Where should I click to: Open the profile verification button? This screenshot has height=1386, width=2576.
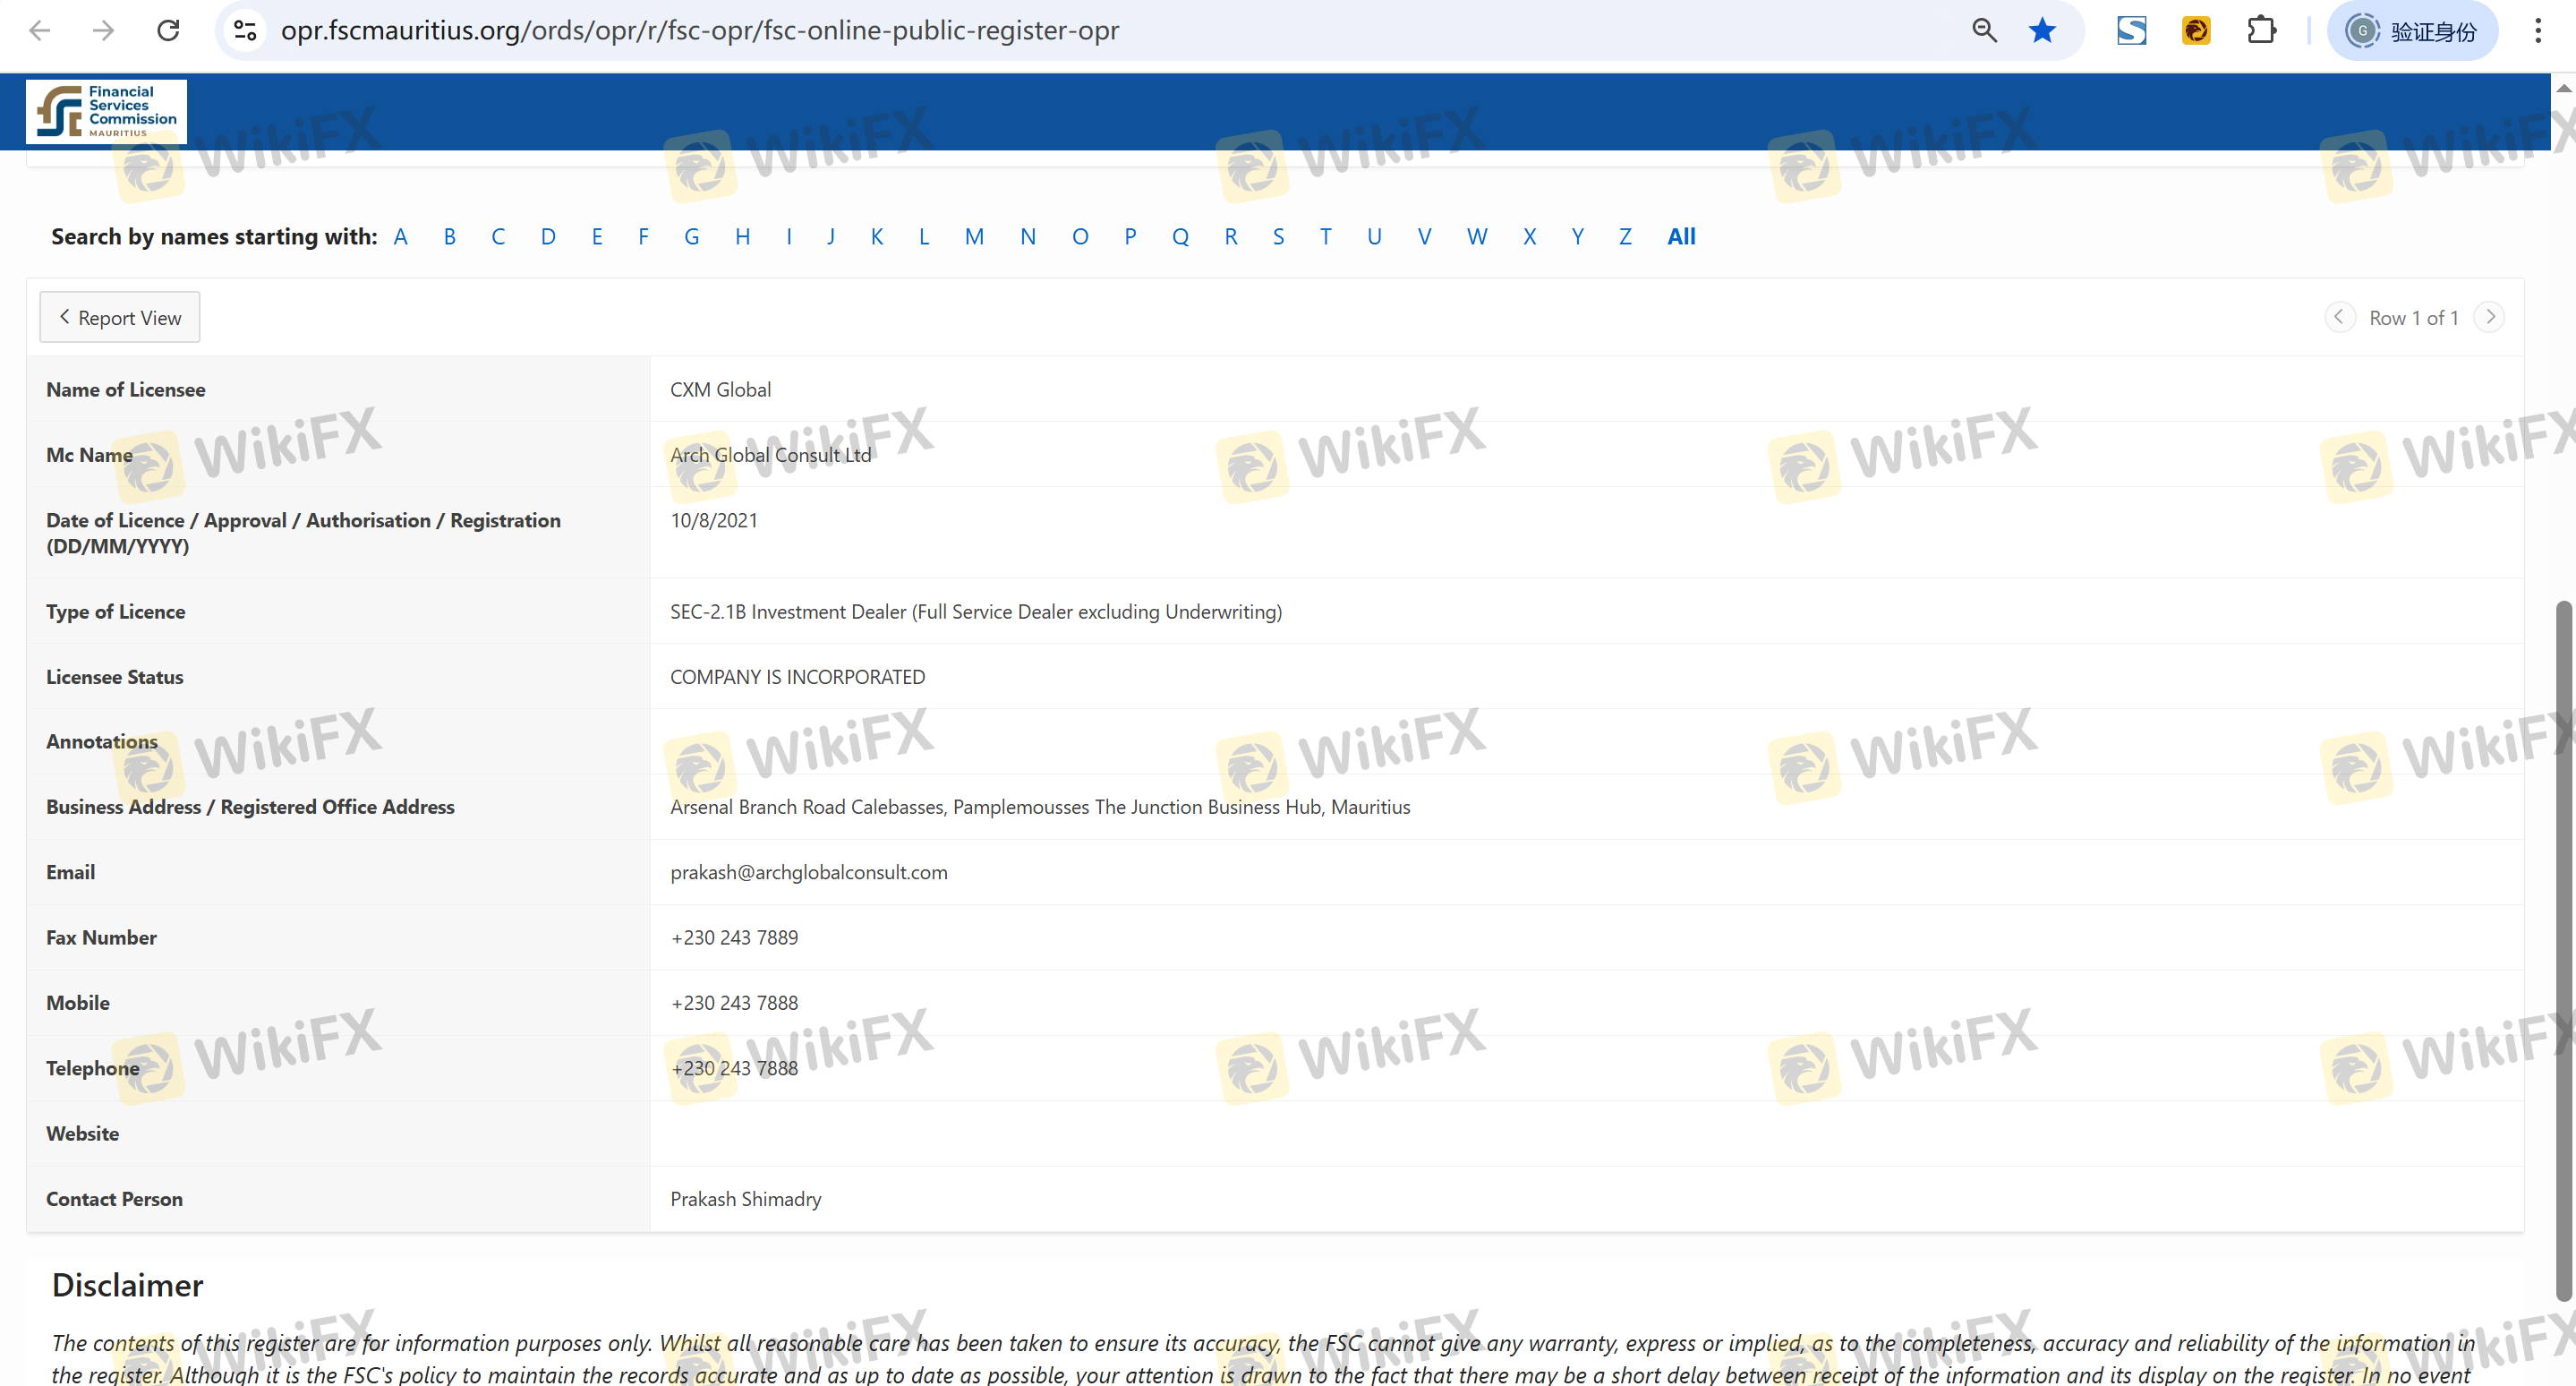click(2412, 30)
